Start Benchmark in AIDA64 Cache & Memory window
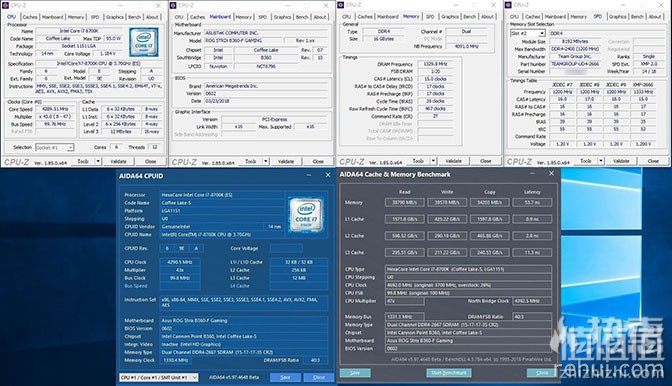The image size is (672, 386). tap(449, 373)
